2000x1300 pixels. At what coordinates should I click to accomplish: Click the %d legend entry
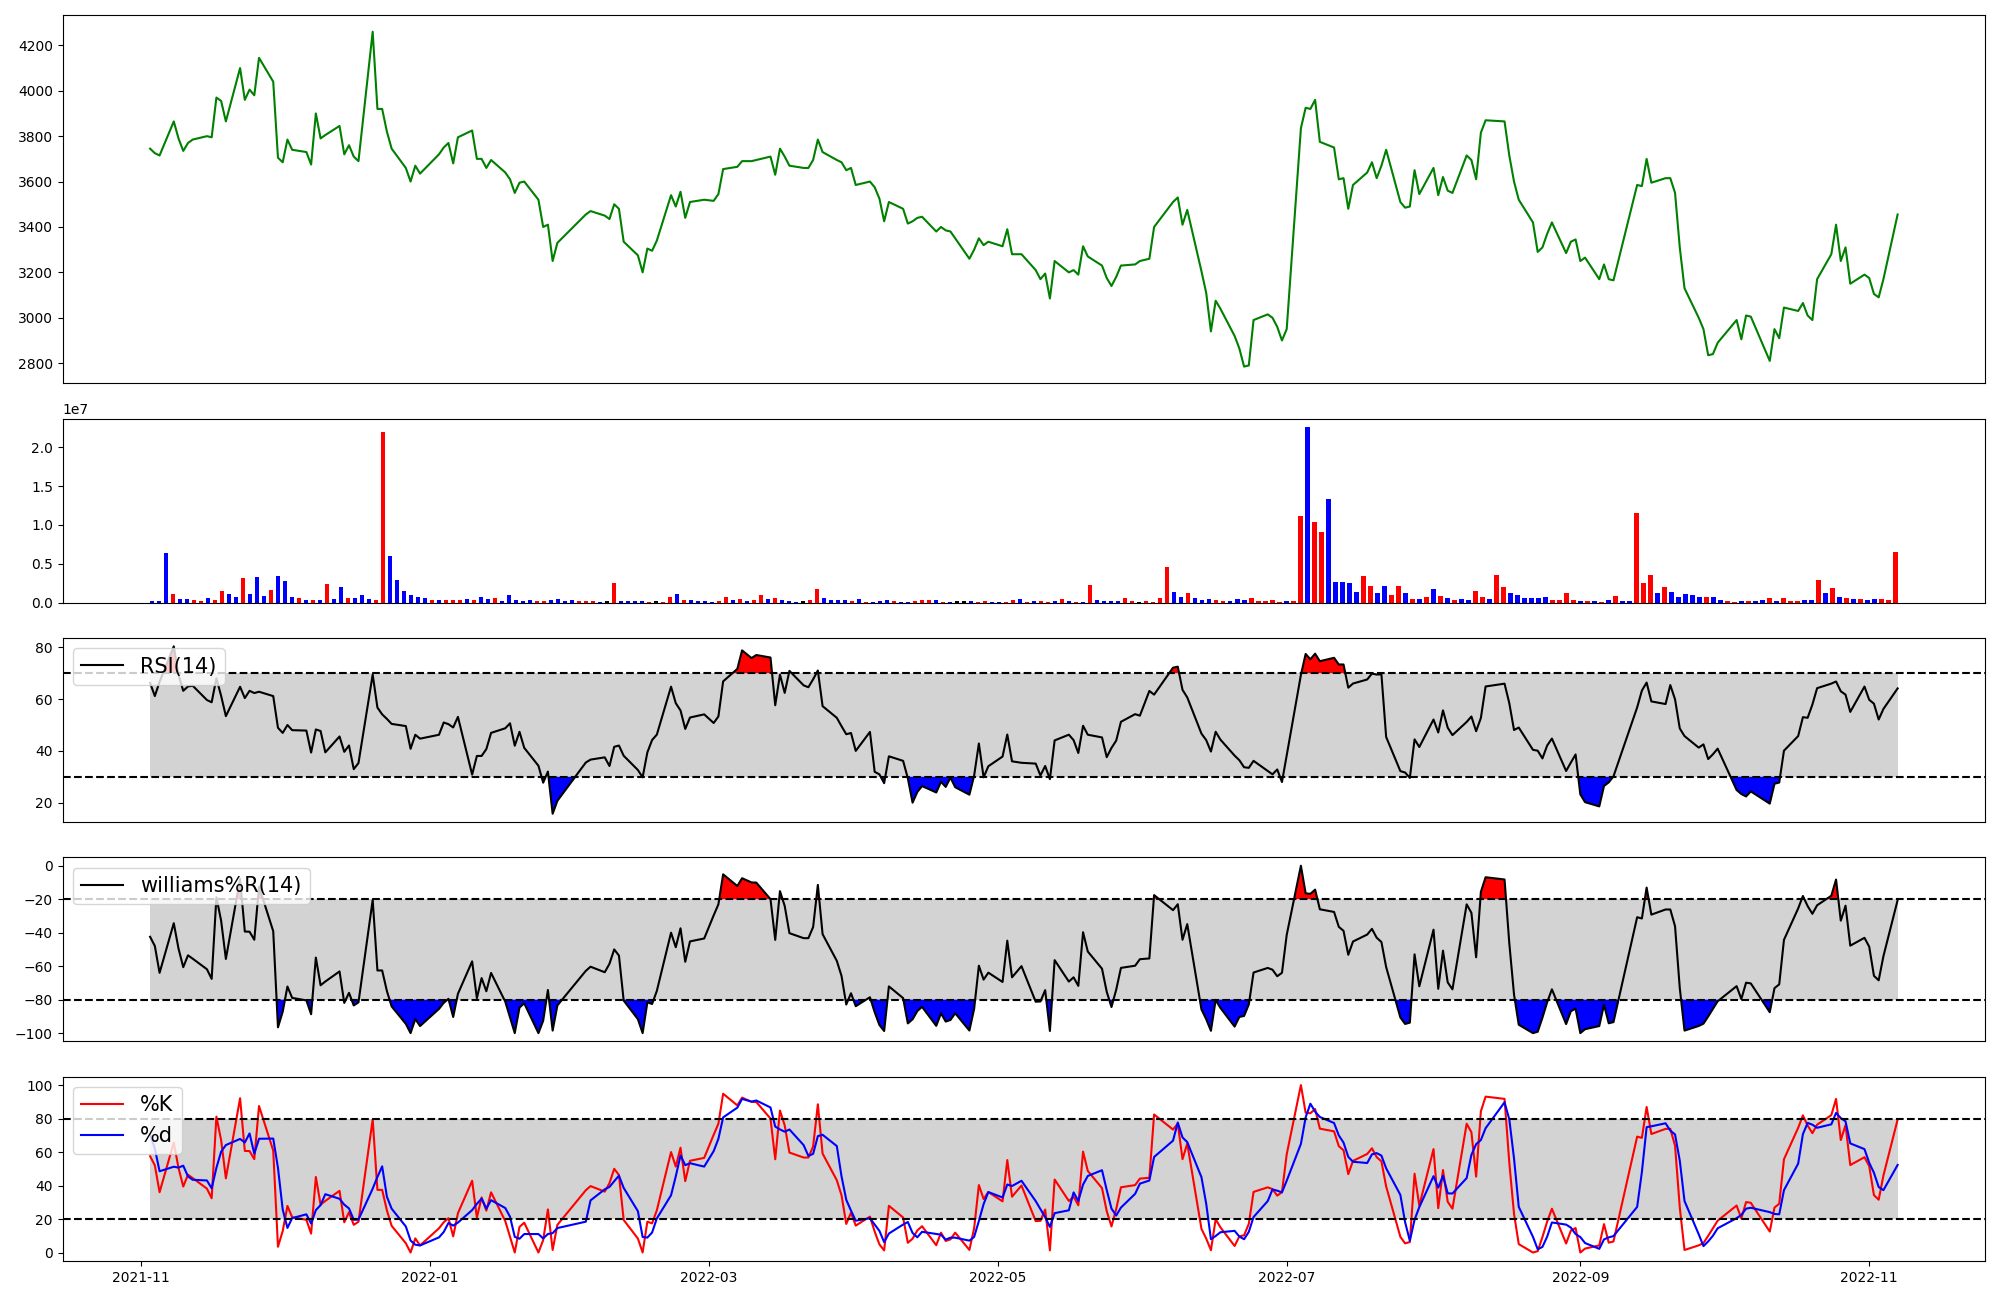tap(156, 1135)
